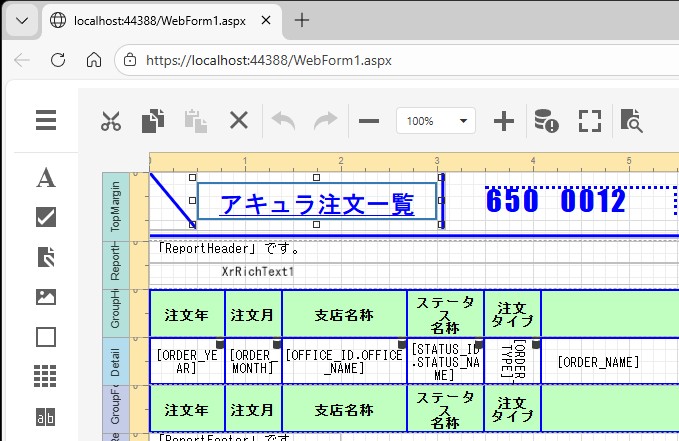
Task: Click the Cut scissors icon
Action: (111, 121)
